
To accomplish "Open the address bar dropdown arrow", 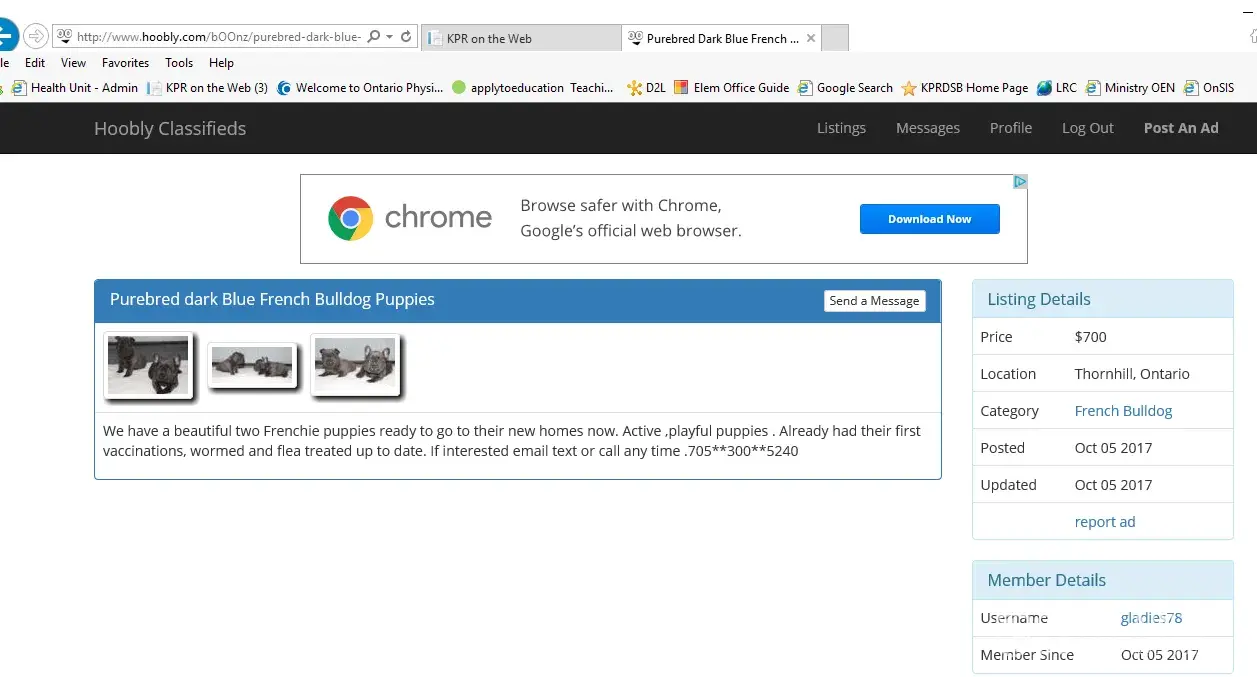I will pos(389,37).
